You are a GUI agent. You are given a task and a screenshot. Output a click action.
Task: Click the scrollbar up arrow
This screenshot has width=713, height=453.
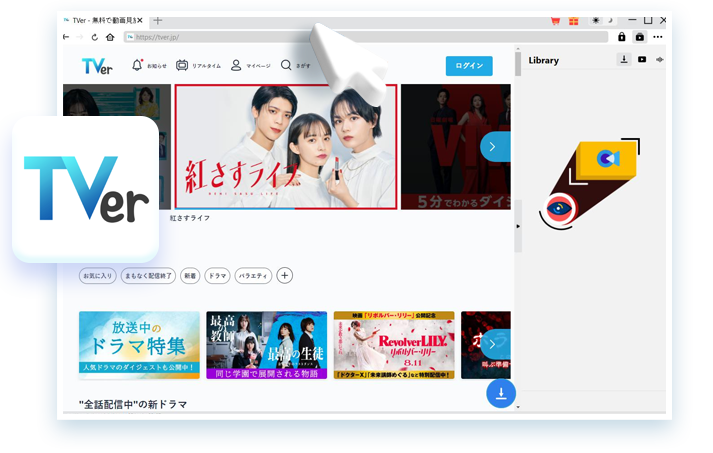click(518, 48)
